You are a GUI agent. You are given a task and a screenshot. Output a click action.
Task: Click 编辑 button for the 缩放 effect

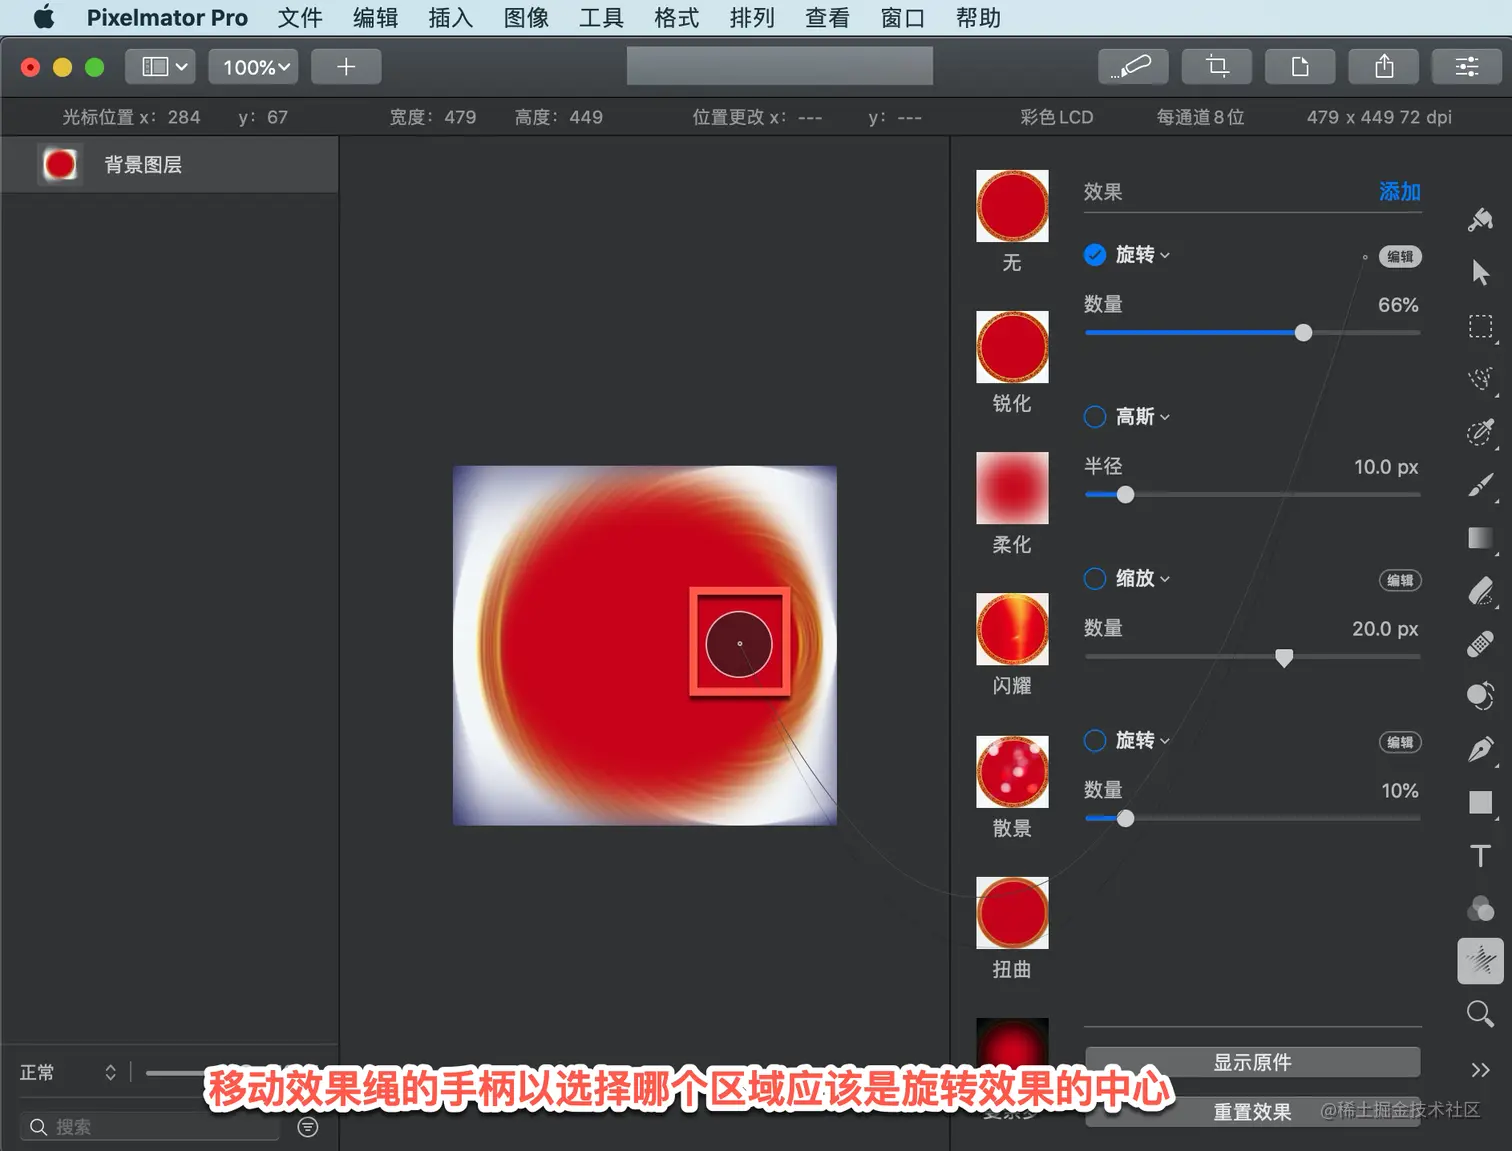(1400, 581)
